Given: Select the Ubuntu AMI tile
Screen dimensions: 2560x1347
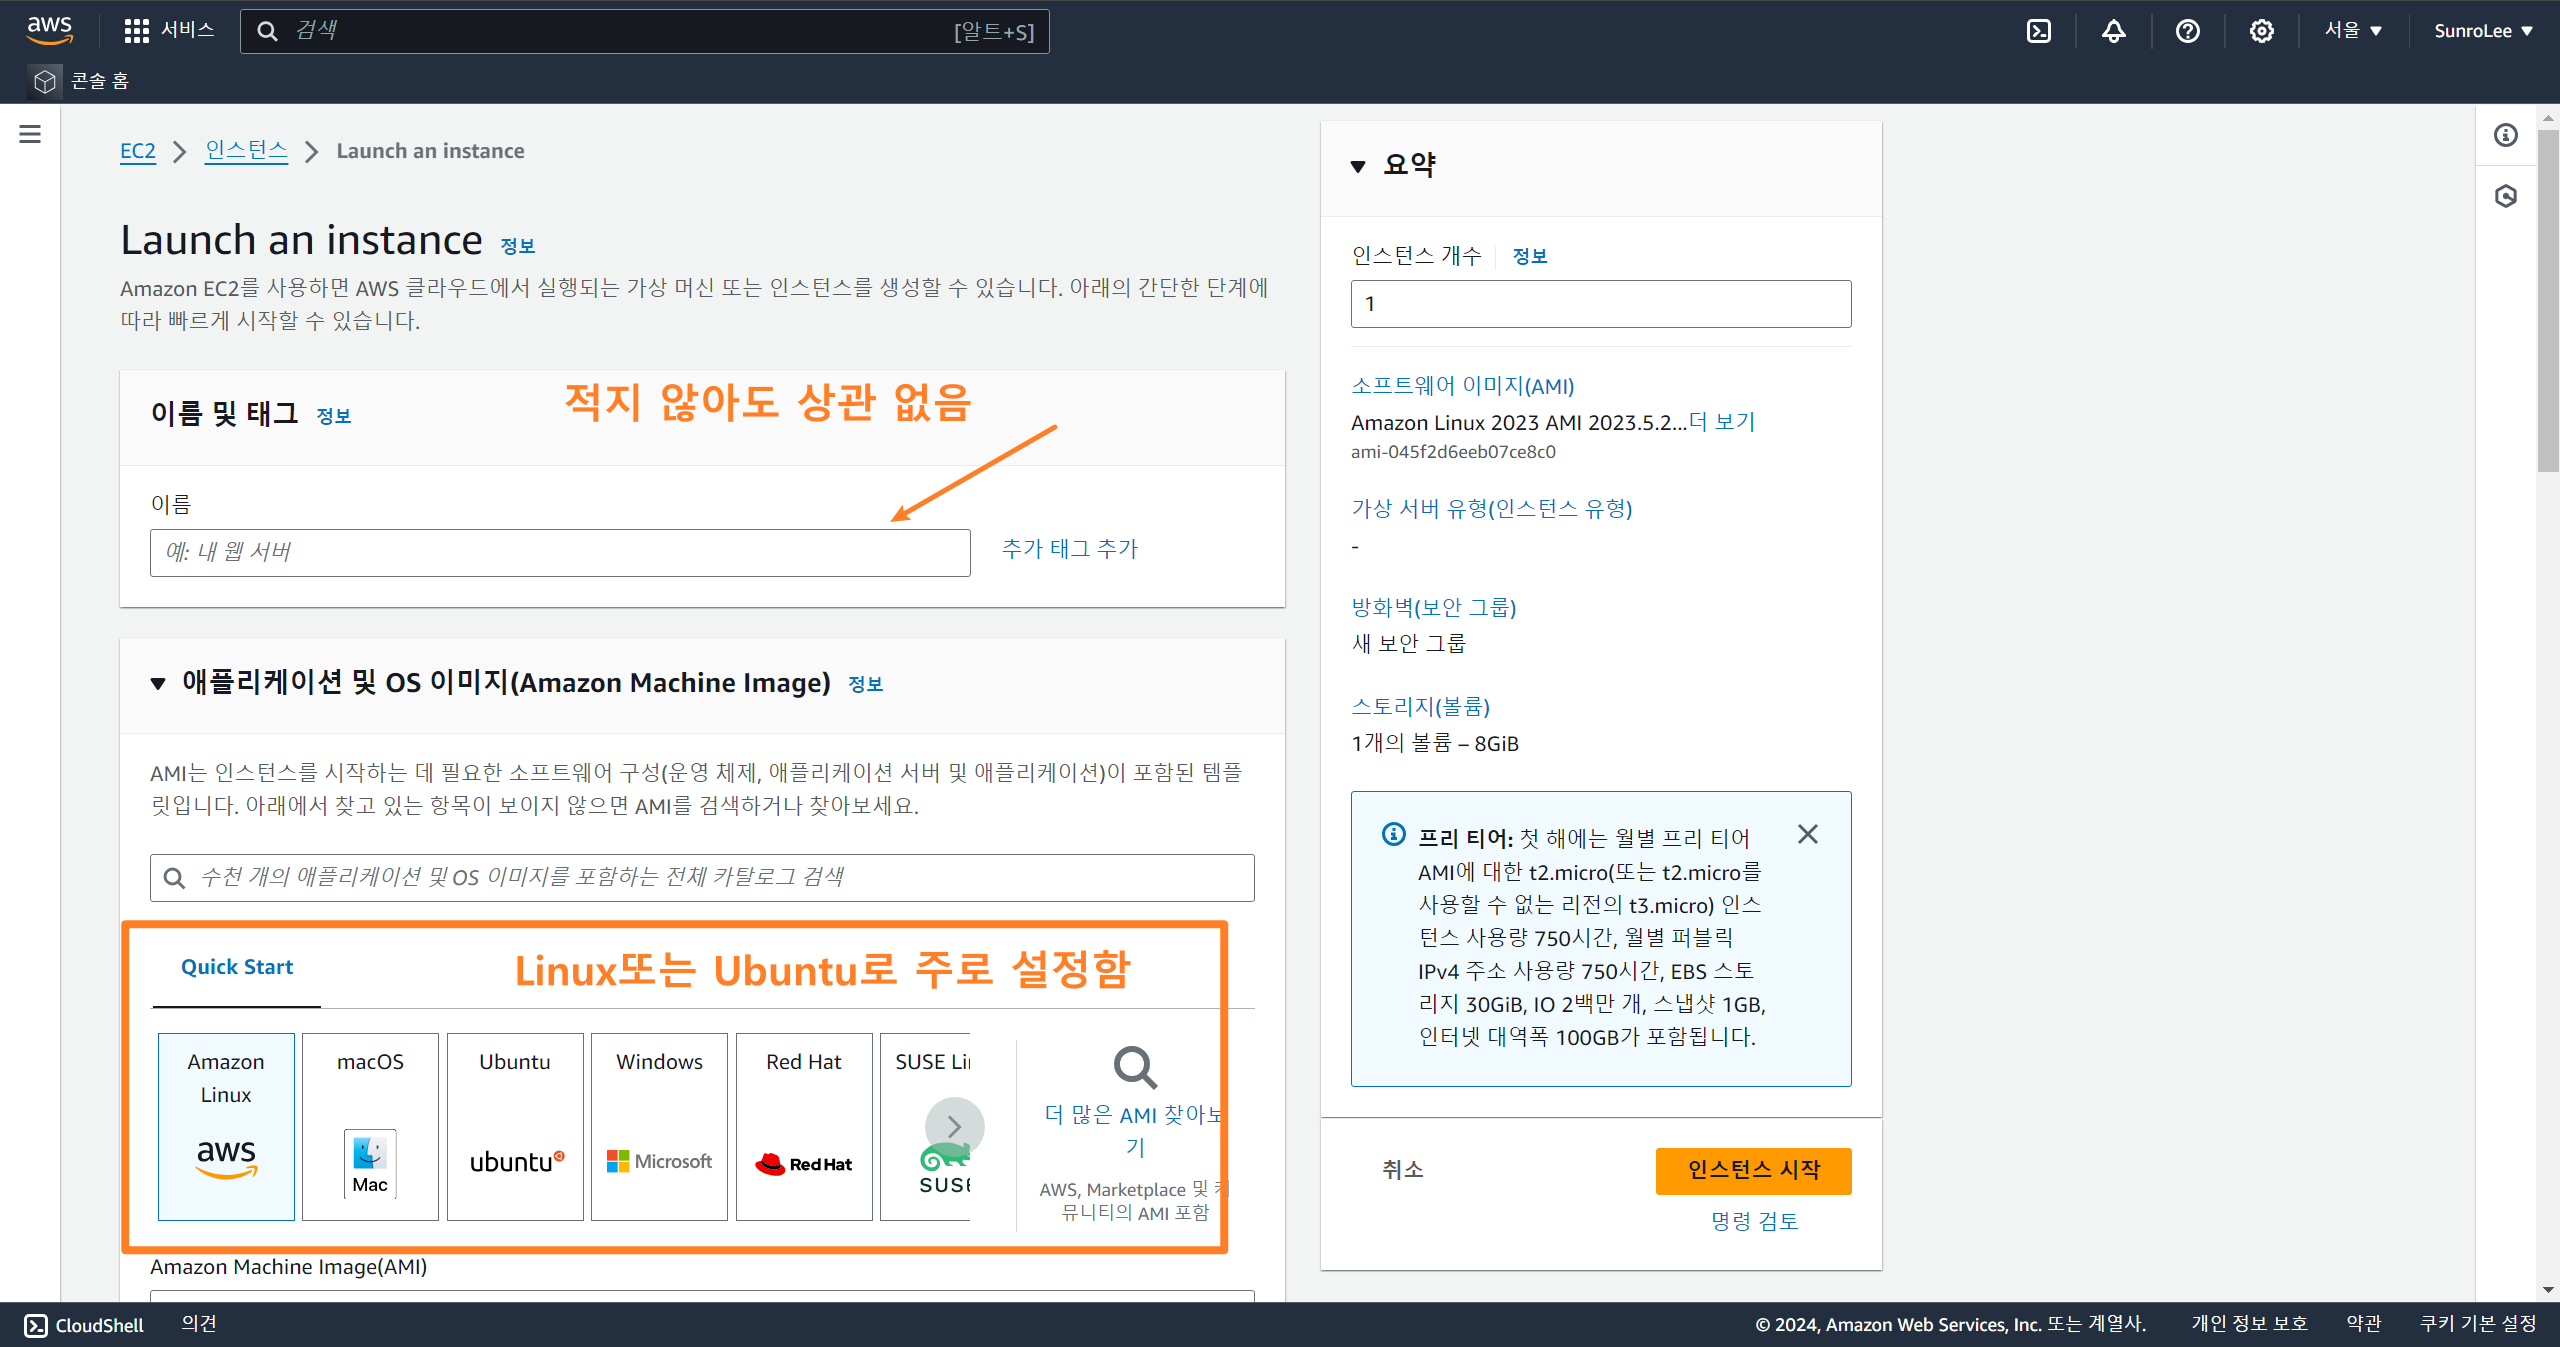Looking at the screenshot, I should click(x=515, y=1126).
